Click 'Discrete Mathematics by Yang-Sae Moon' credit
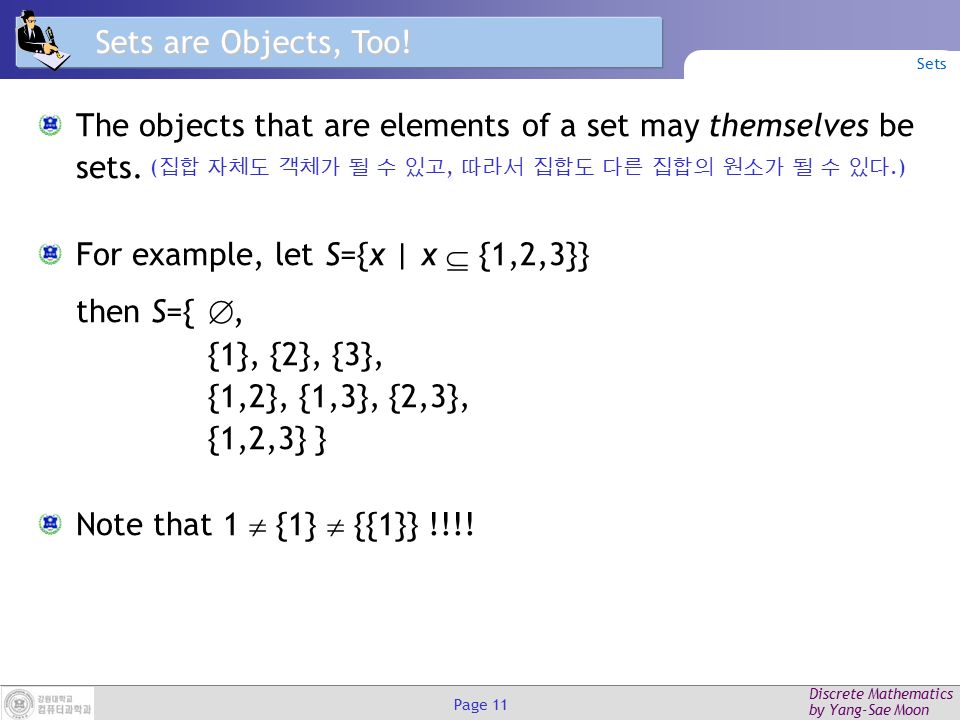 (880, 702)
